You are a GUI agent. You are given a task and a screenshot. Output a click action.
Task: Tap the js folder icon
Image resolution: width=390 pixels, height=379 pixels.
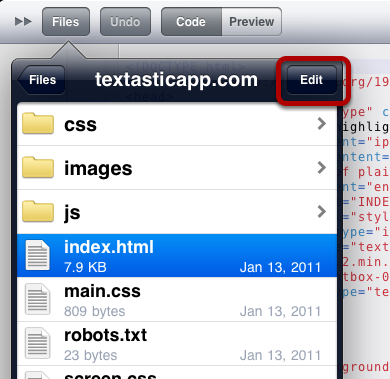click(38, 211)
